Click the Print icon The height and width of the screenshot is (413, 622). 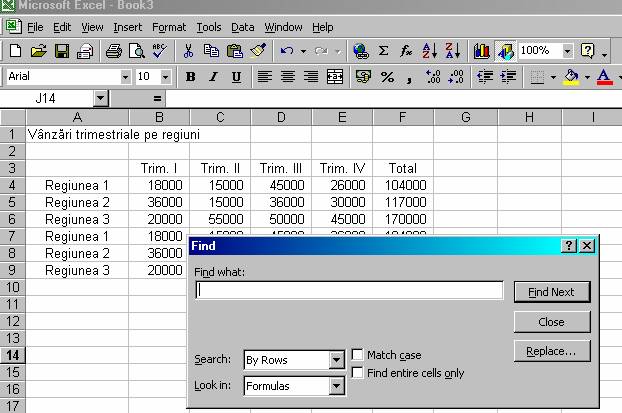coord(113,51)
